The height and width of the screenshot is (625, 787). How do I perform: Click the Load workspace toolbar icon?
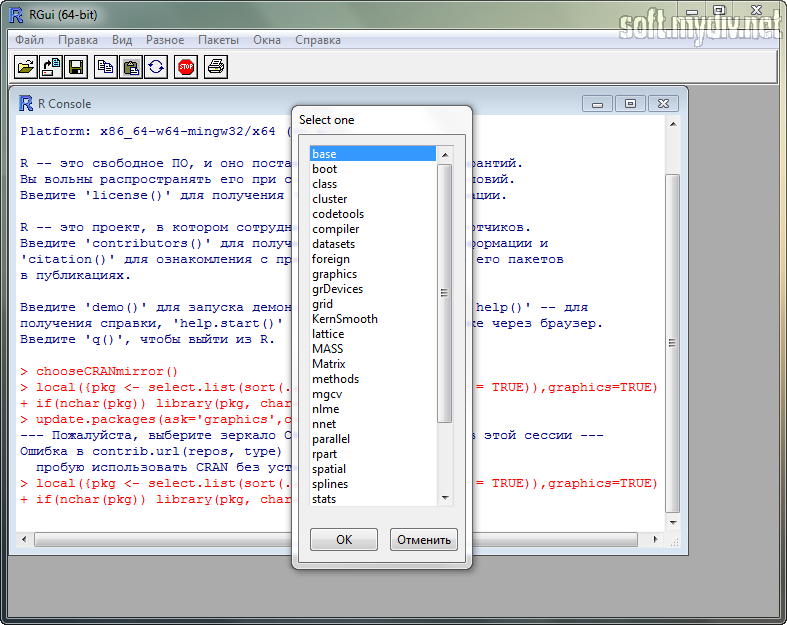pos(51,67)
